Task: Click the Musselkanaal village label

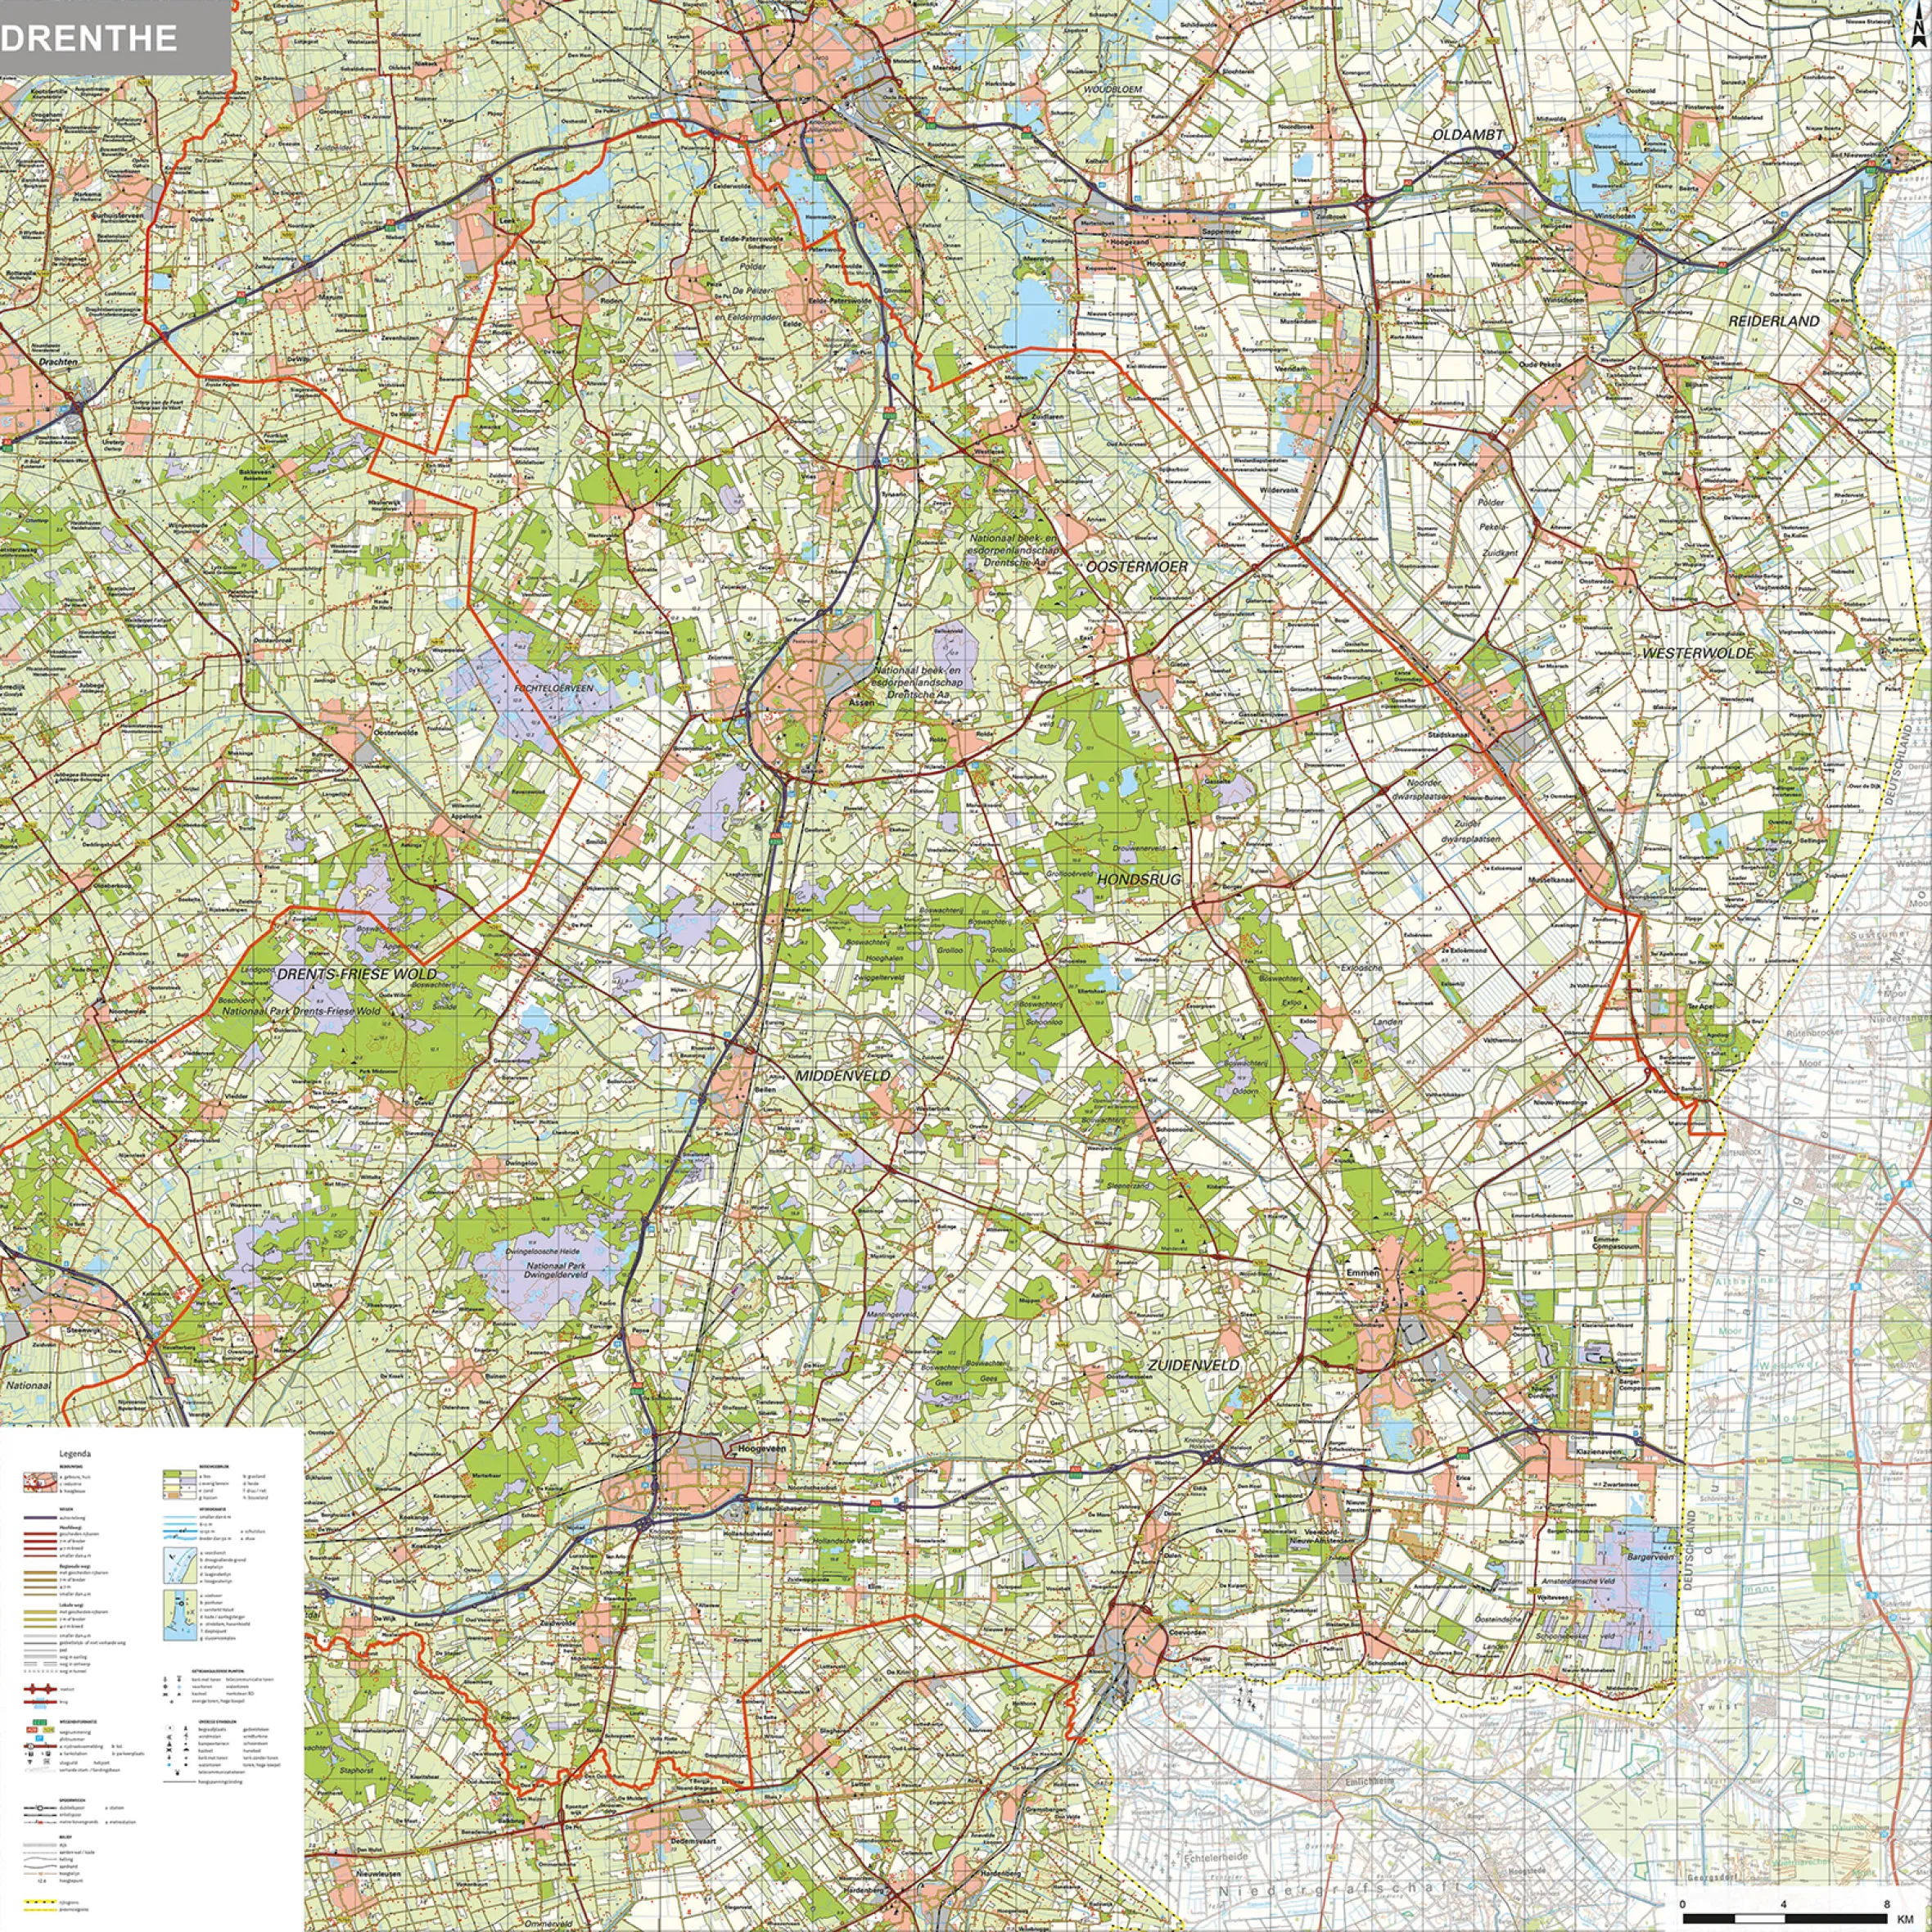Action: [x=1551, y=879]
